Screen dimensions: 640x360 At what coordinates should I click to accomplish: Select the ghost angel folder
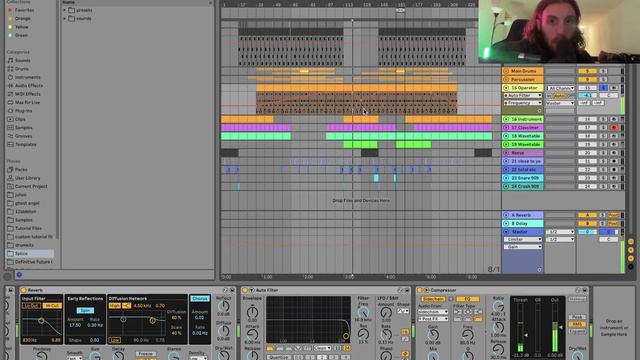[27, 203]
